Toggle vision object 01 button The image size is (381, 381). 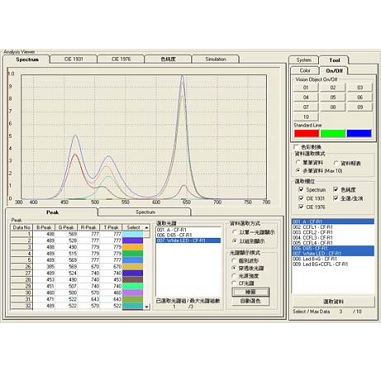click(x=306, y=87)
